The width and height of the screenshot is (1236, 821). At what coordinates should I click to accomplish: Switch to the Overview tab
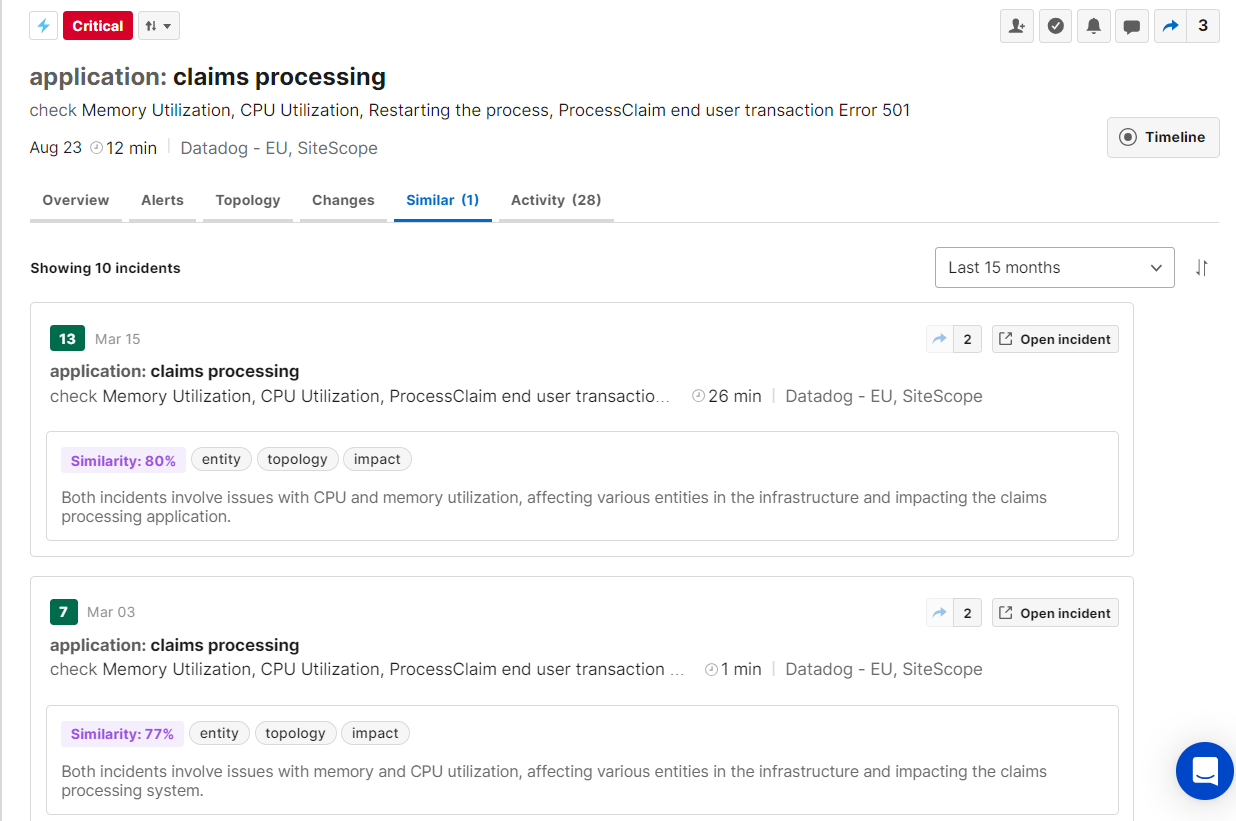coord(76,200)
